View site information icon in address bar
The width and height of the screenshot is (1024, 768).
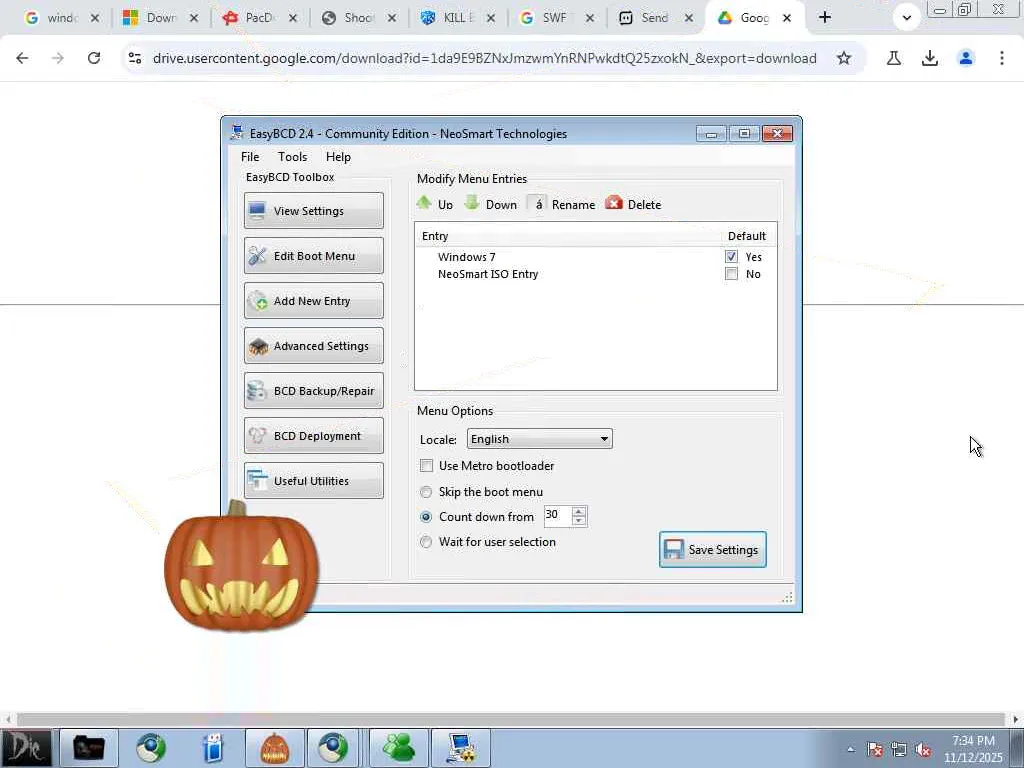(x=135, y=58)
